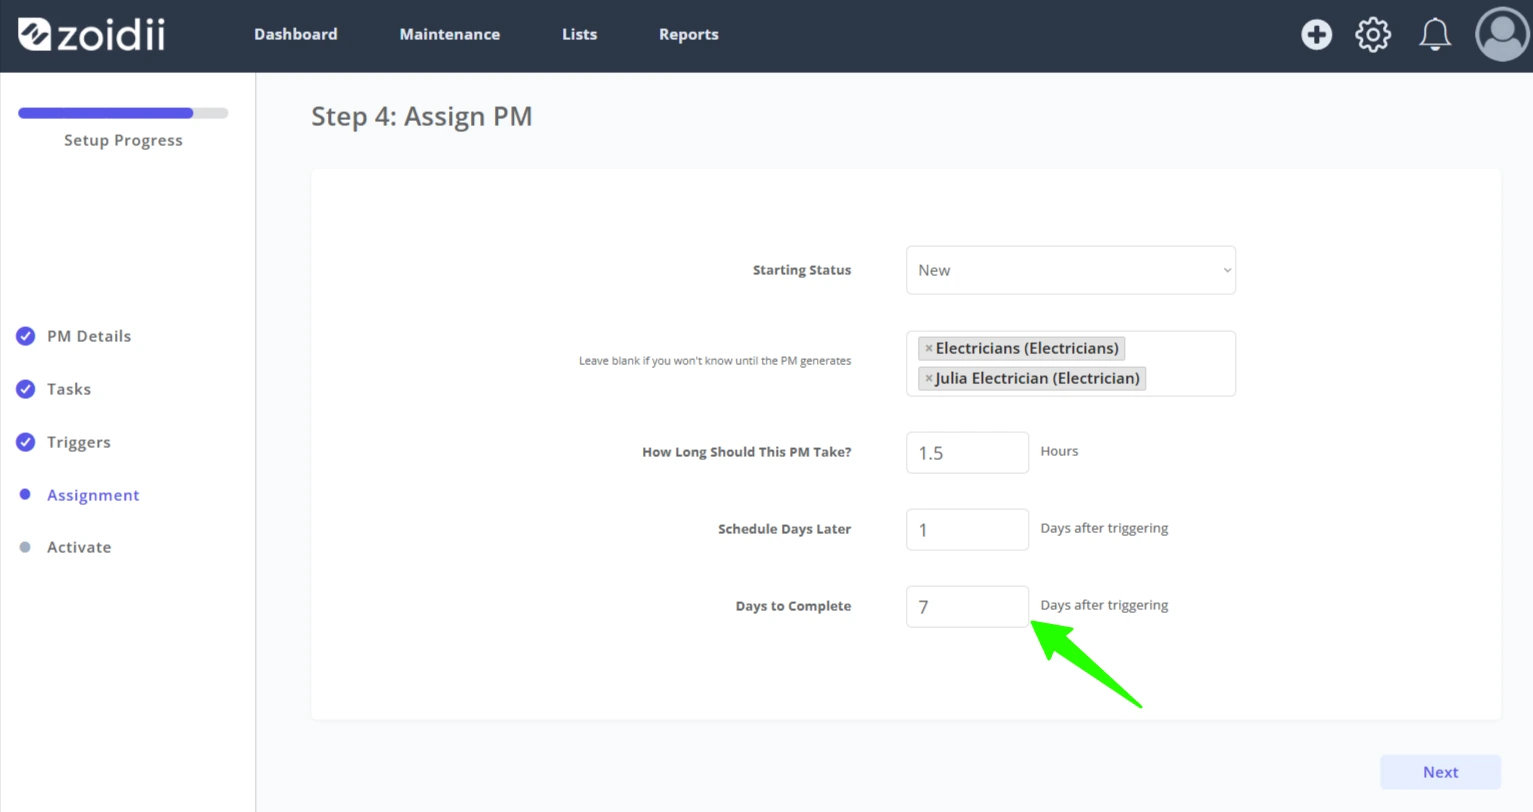The image size is (1533, 812).
Task: Go to the PM Details step
Action: 89,336
